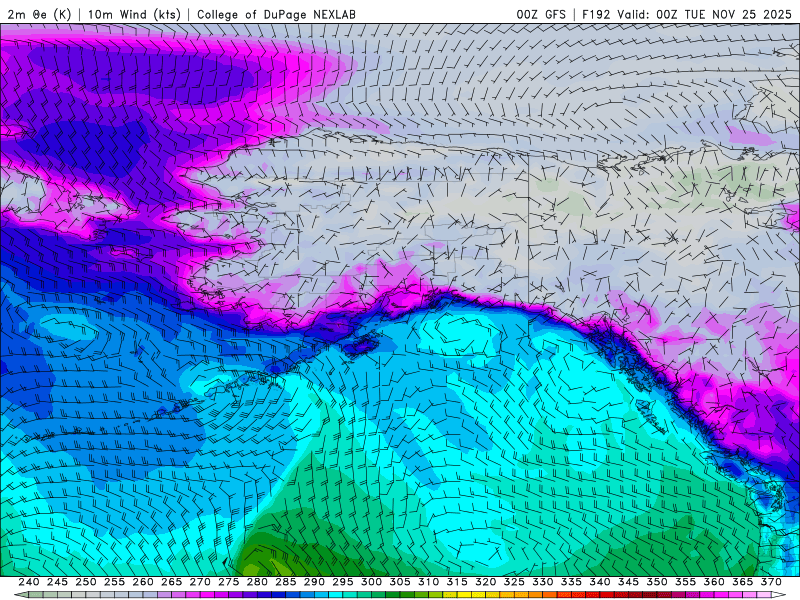Click the 275 colorbar scale label
This screenshot has height=600, width=800.
pos(229,582)
